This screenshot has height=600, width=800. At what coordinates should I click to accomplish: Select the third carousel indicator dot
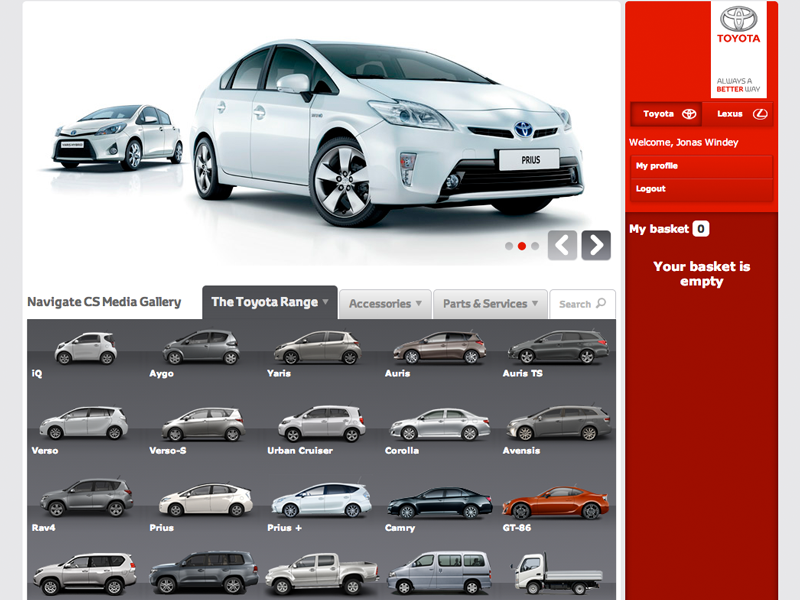(535, 246)
